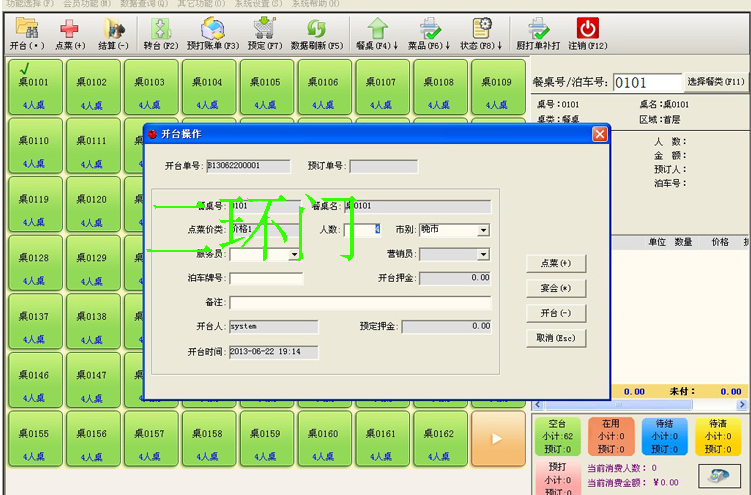
Task: Open the 服务员 waiter dropdown
Action: point(294,255)
